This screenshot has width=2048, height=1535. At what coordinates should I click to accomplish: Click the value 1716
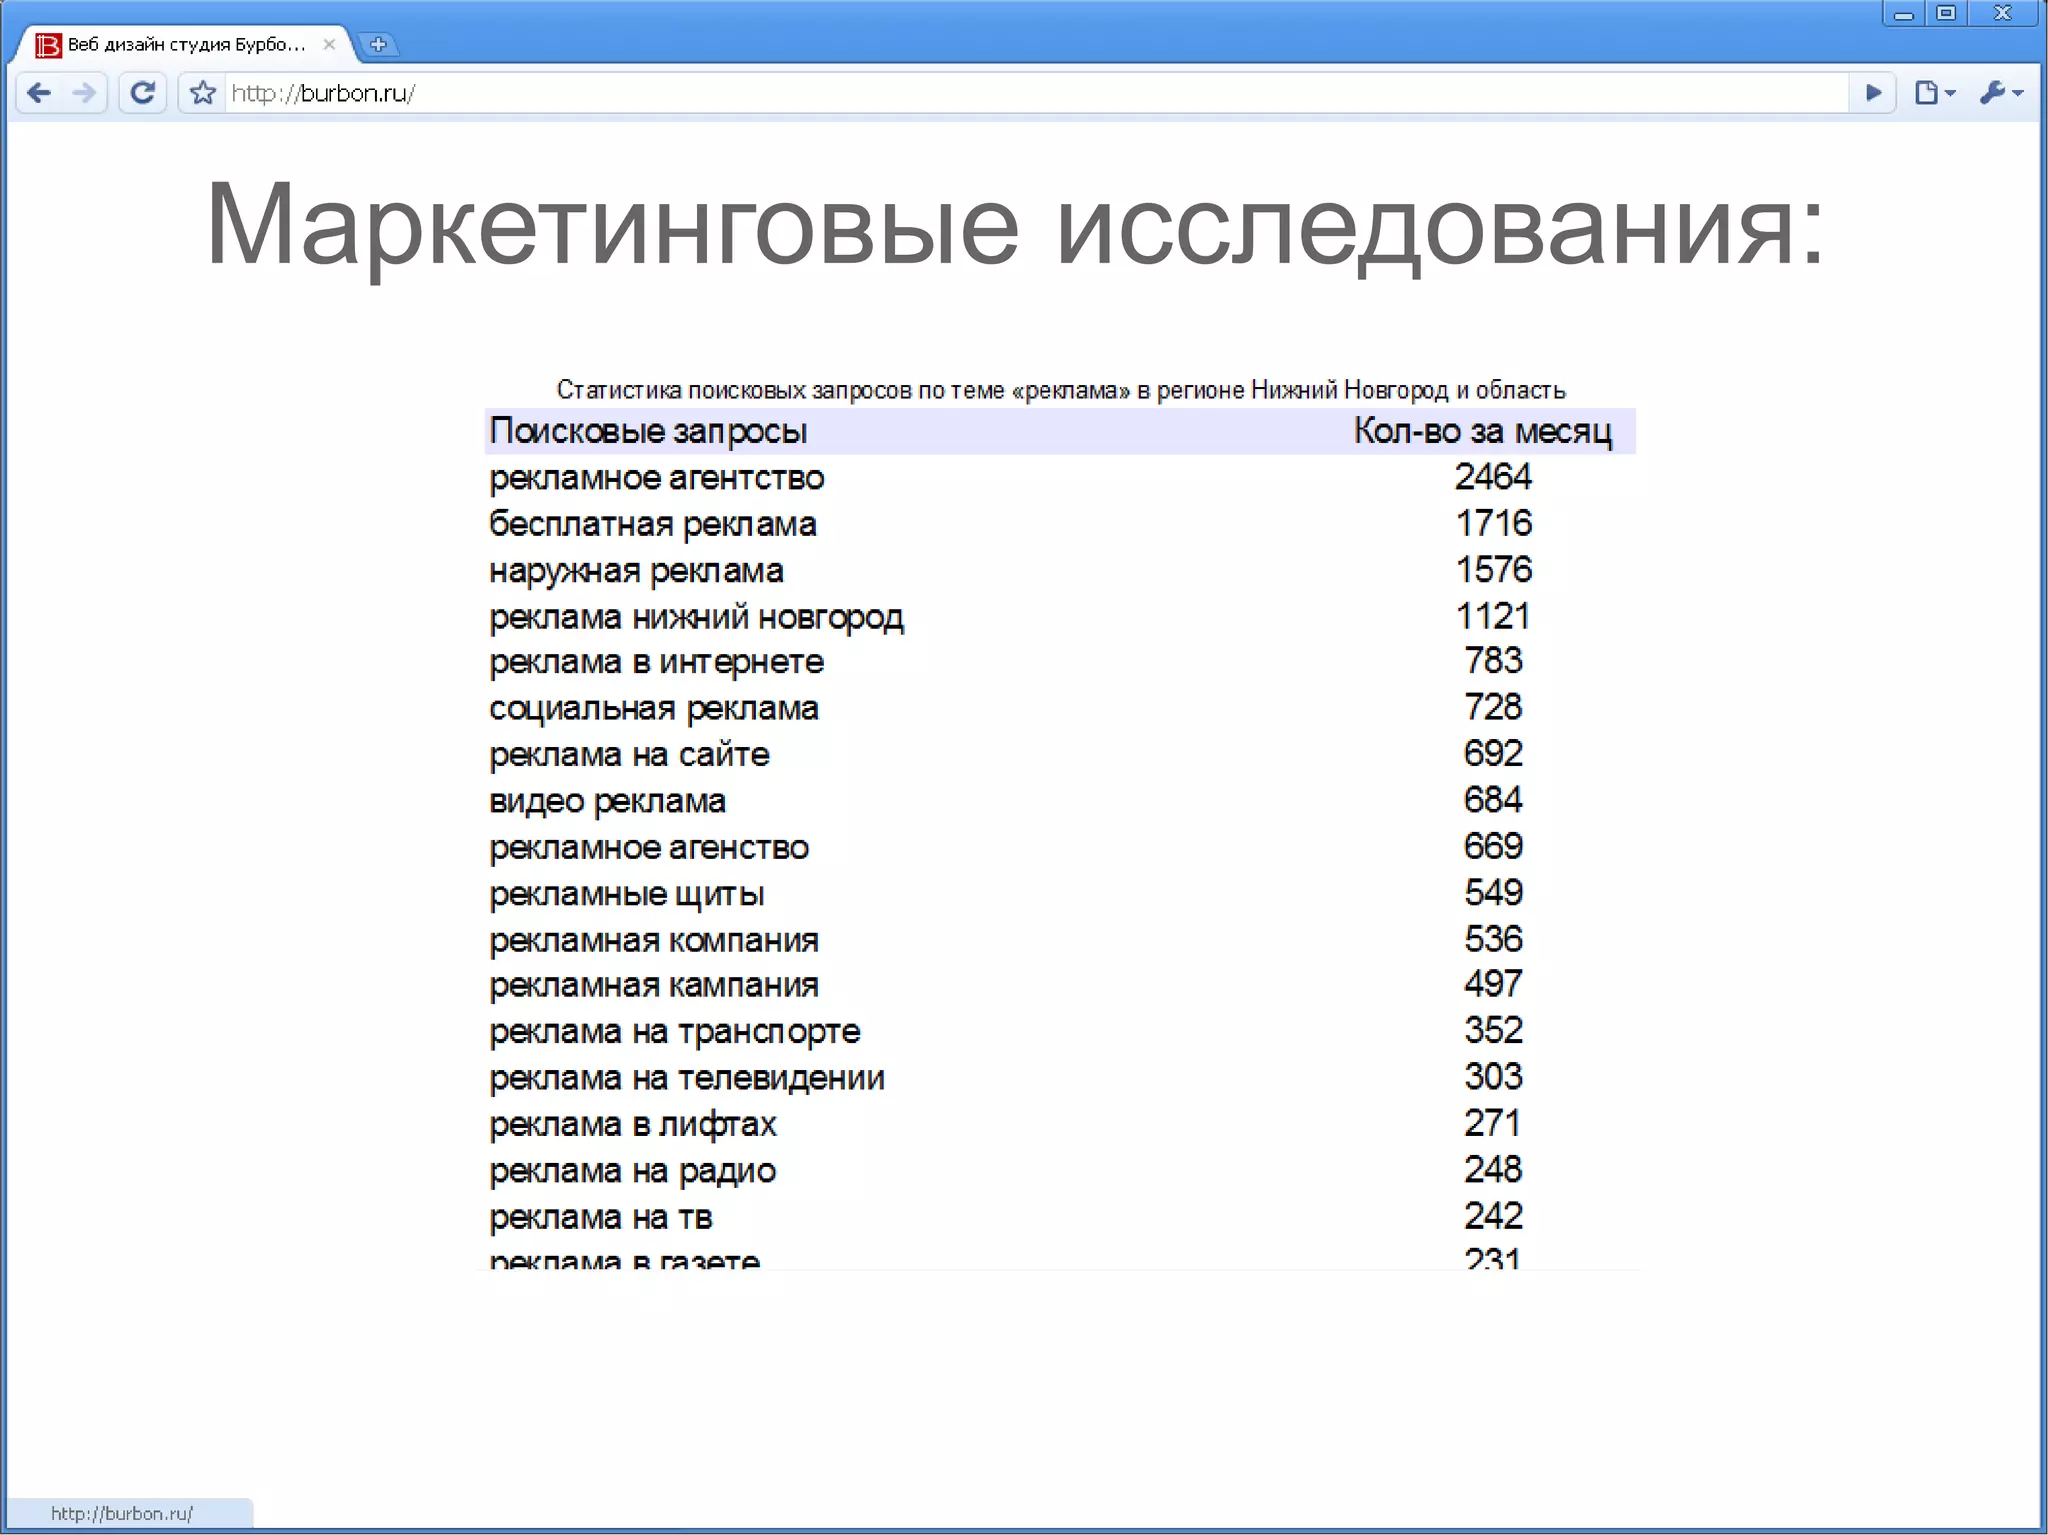tap(1493, 522)
